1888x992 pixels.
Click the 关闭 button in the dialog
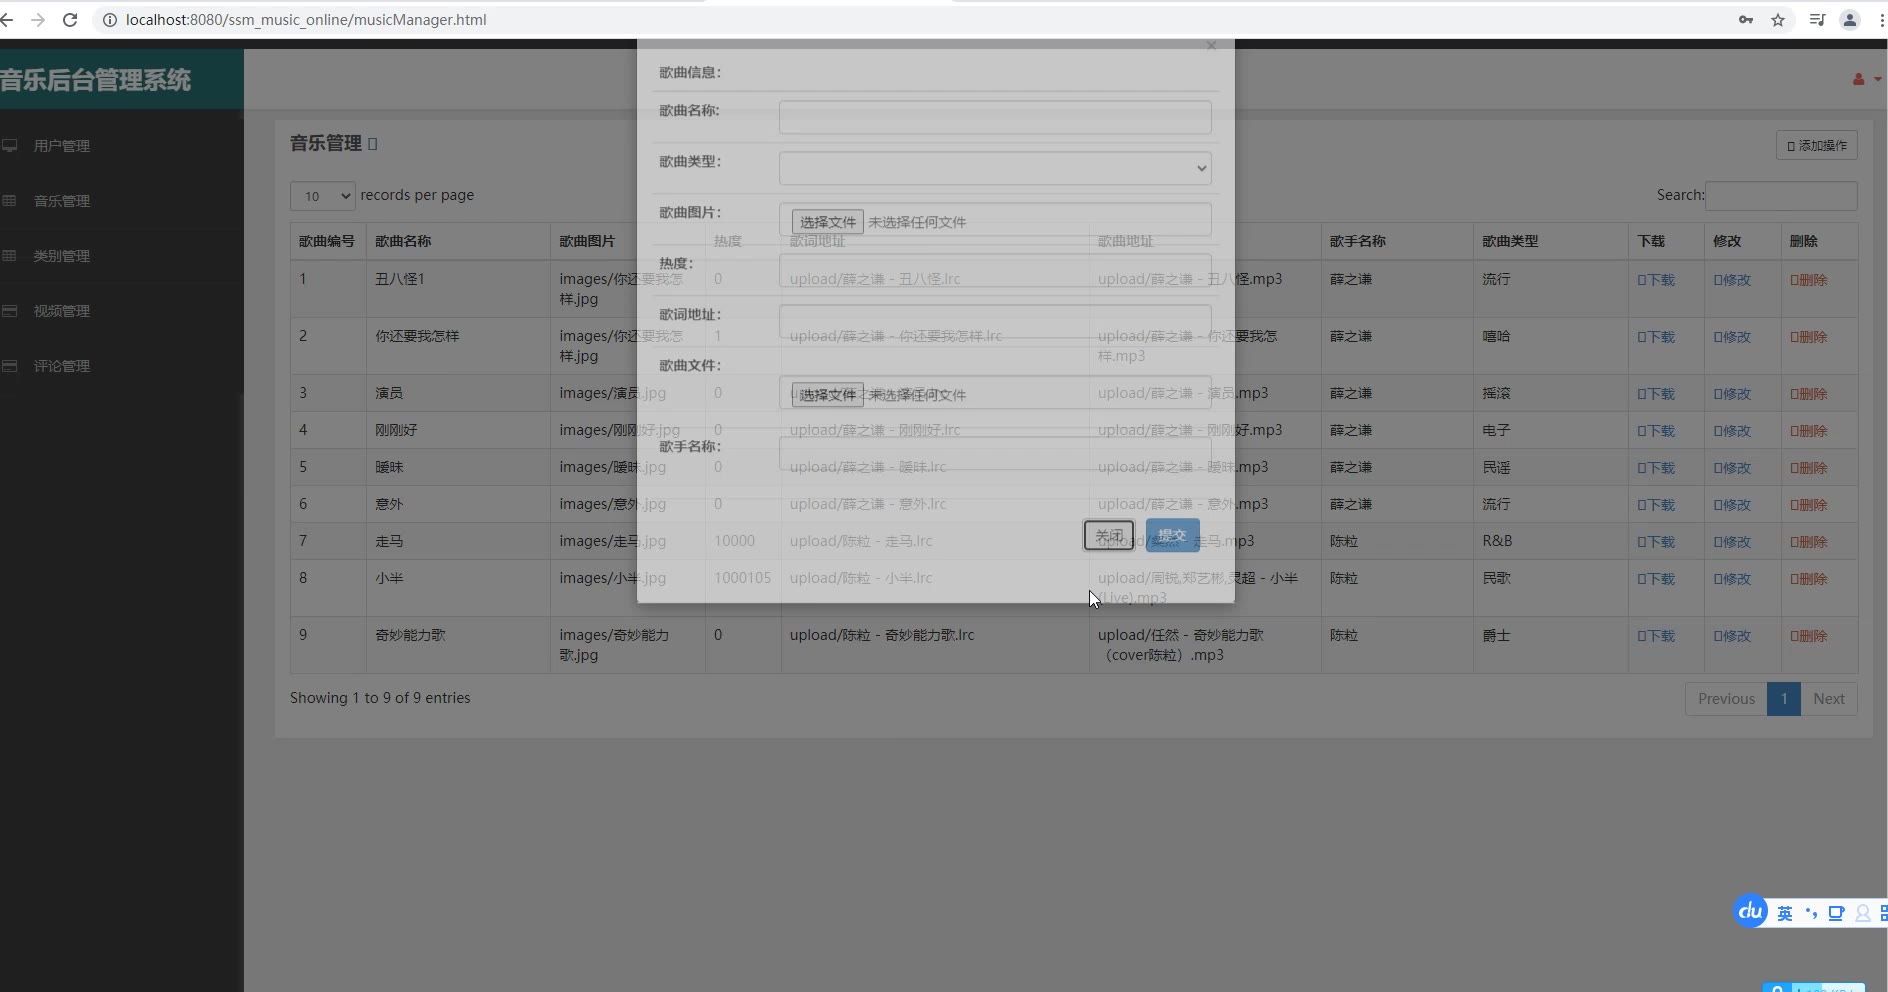point(1109,536)
